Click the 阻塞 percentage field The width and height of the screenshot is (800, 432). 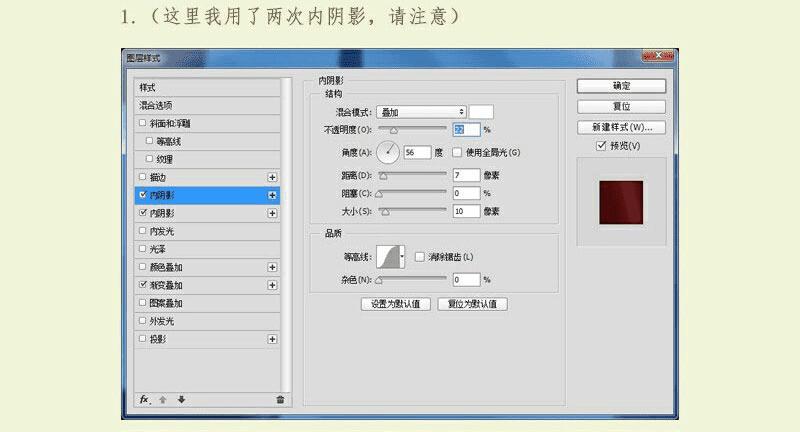pos(466,193)
